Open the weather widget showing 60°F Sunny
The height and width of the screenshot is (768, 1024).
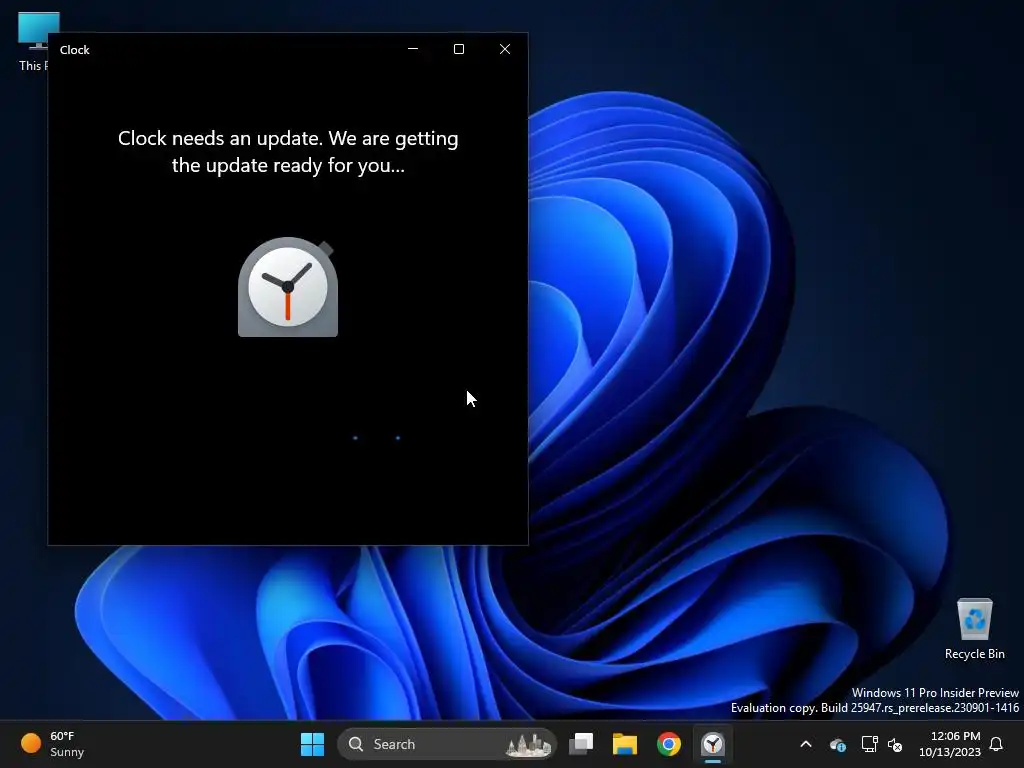(53, 744)
